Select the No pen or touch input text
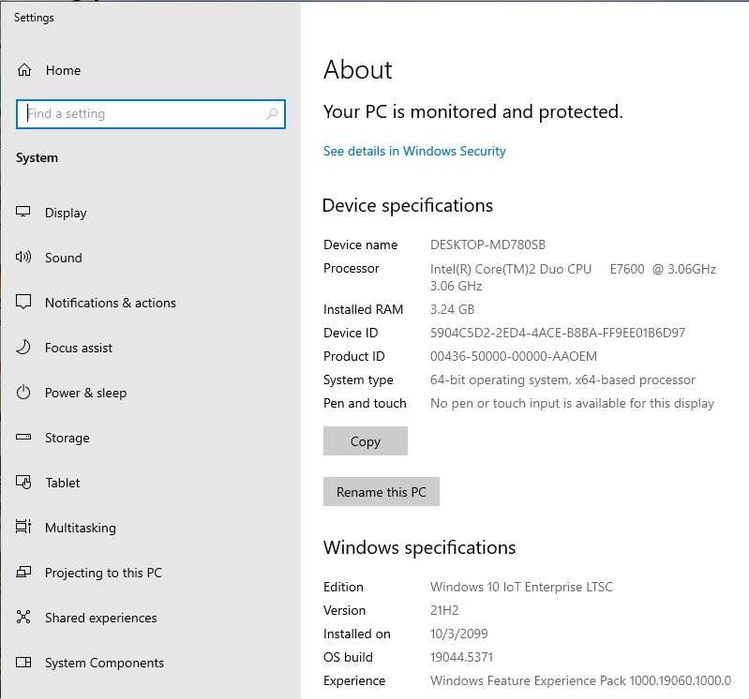This screenshot has width=749, height=699. [x=572, y=403]
